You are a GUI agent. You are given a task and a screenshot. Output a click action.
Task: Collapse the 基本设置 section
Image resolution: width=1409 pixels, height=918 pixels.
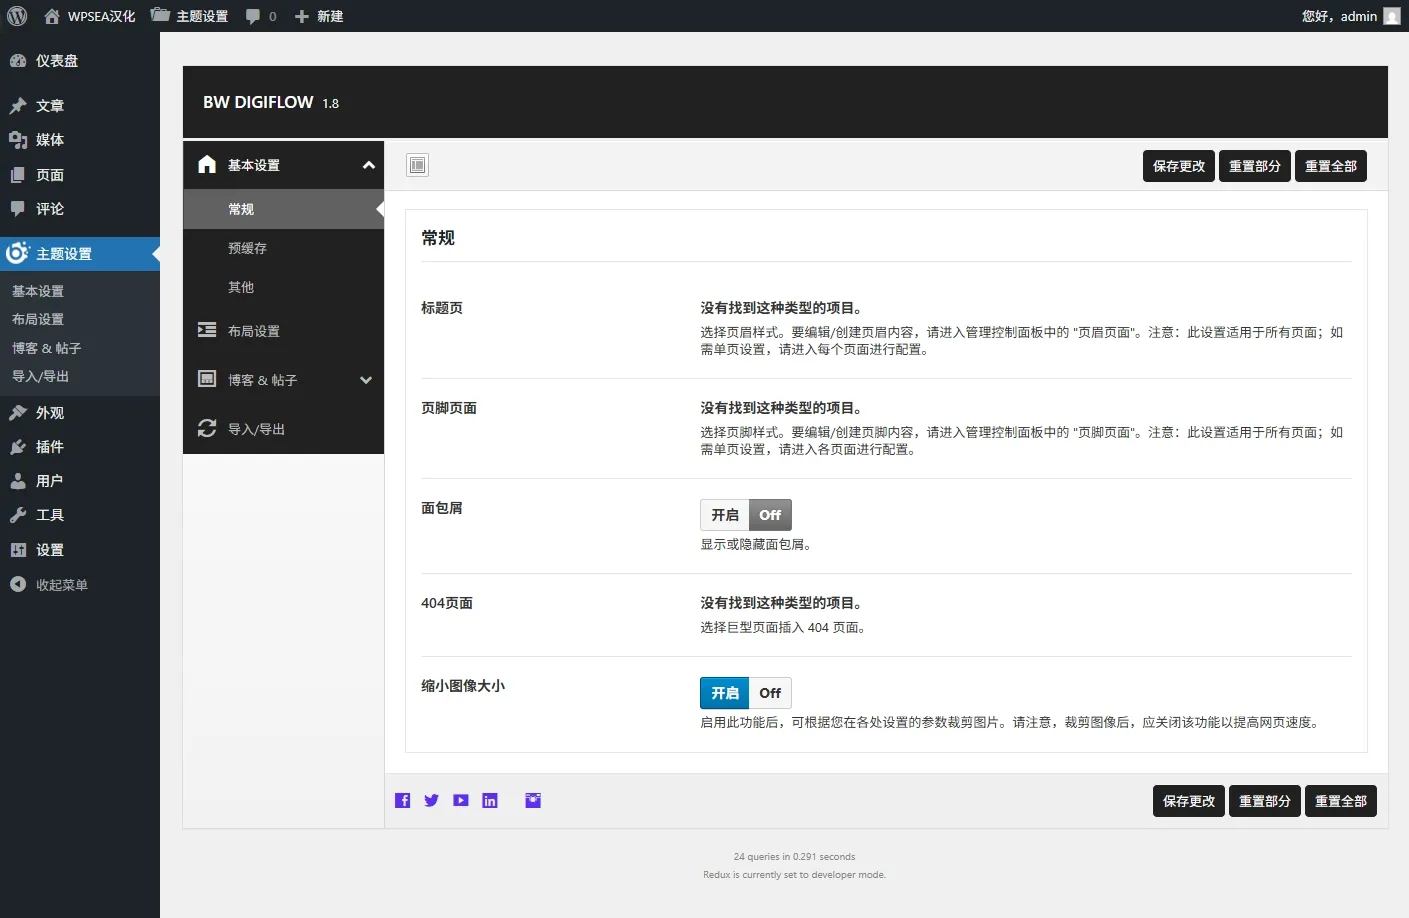pos(368,165)
